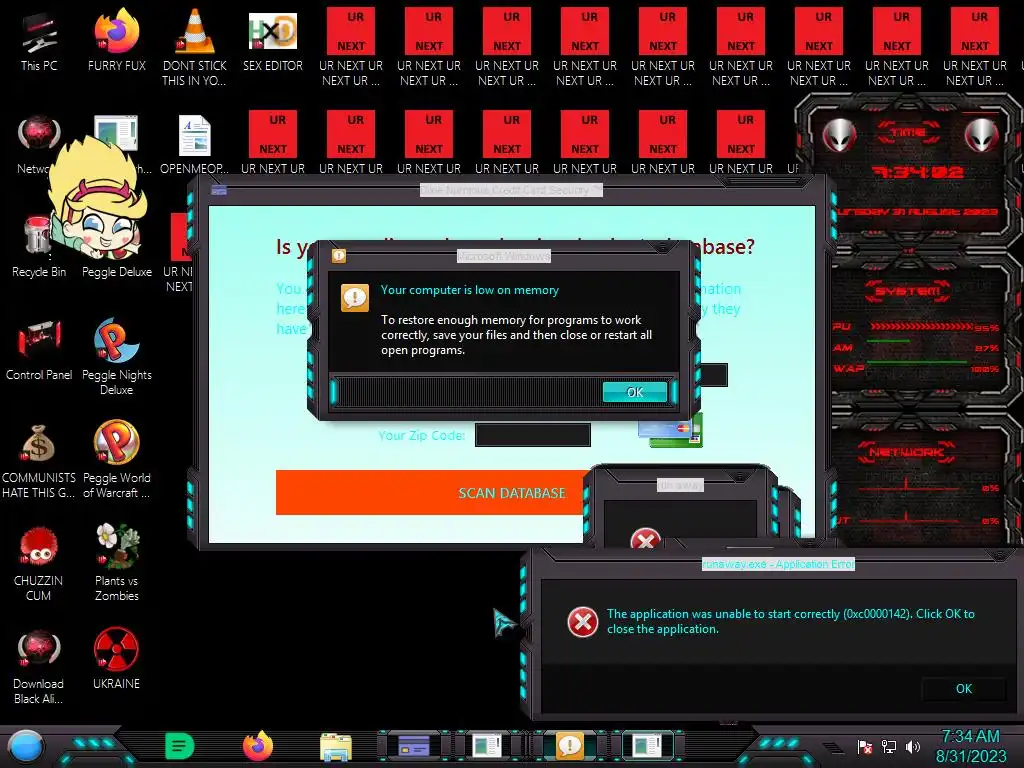Screen dimensions: 1024x768
Task: Launch Peggle Nights Deluxe
Action: point(116,356)
